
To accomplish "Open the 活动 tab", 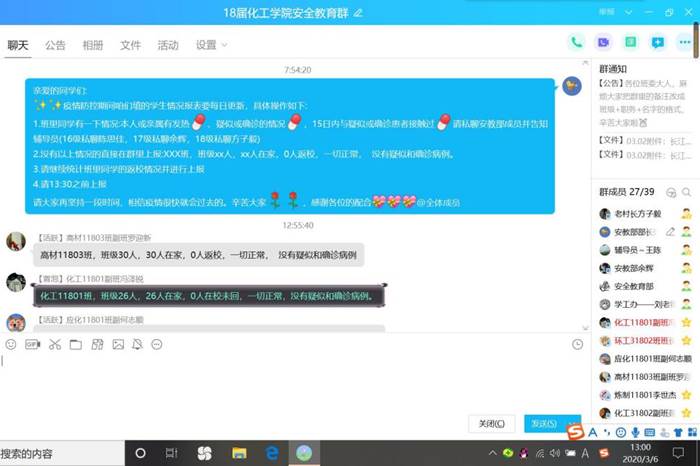I will (168, 45).
